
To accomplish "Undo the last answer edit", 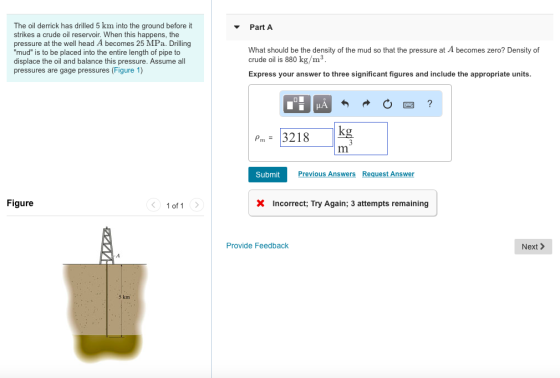I will [345, 104].
